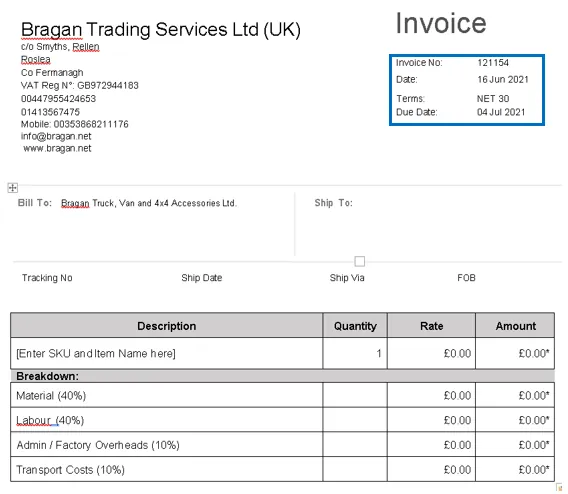Click the NET 30 terms value

tap(493, 99)
